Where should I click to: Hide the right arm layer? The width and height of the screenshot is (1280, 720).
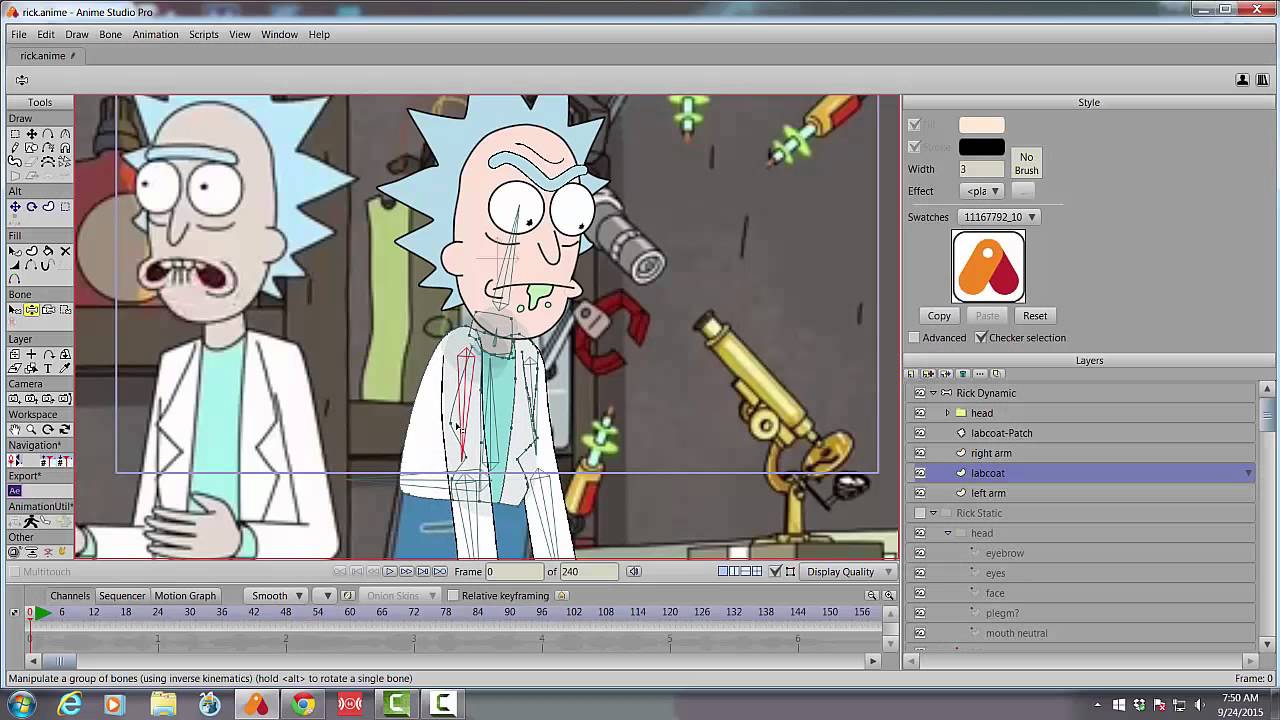(920, 453)
